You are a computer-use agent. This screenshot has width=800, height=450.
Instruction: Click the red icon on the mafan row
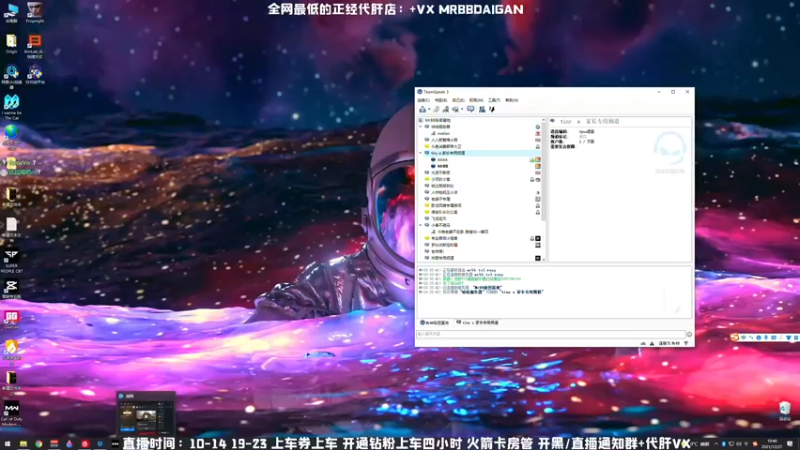coord(538,134)
